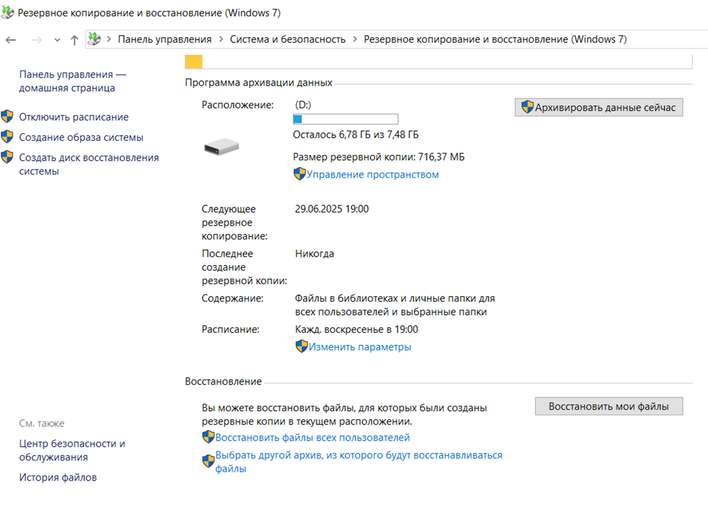Click shield icon next to 'Управление пространством'
This screenshot has height=531, width=708.
(x=300, y=174)
